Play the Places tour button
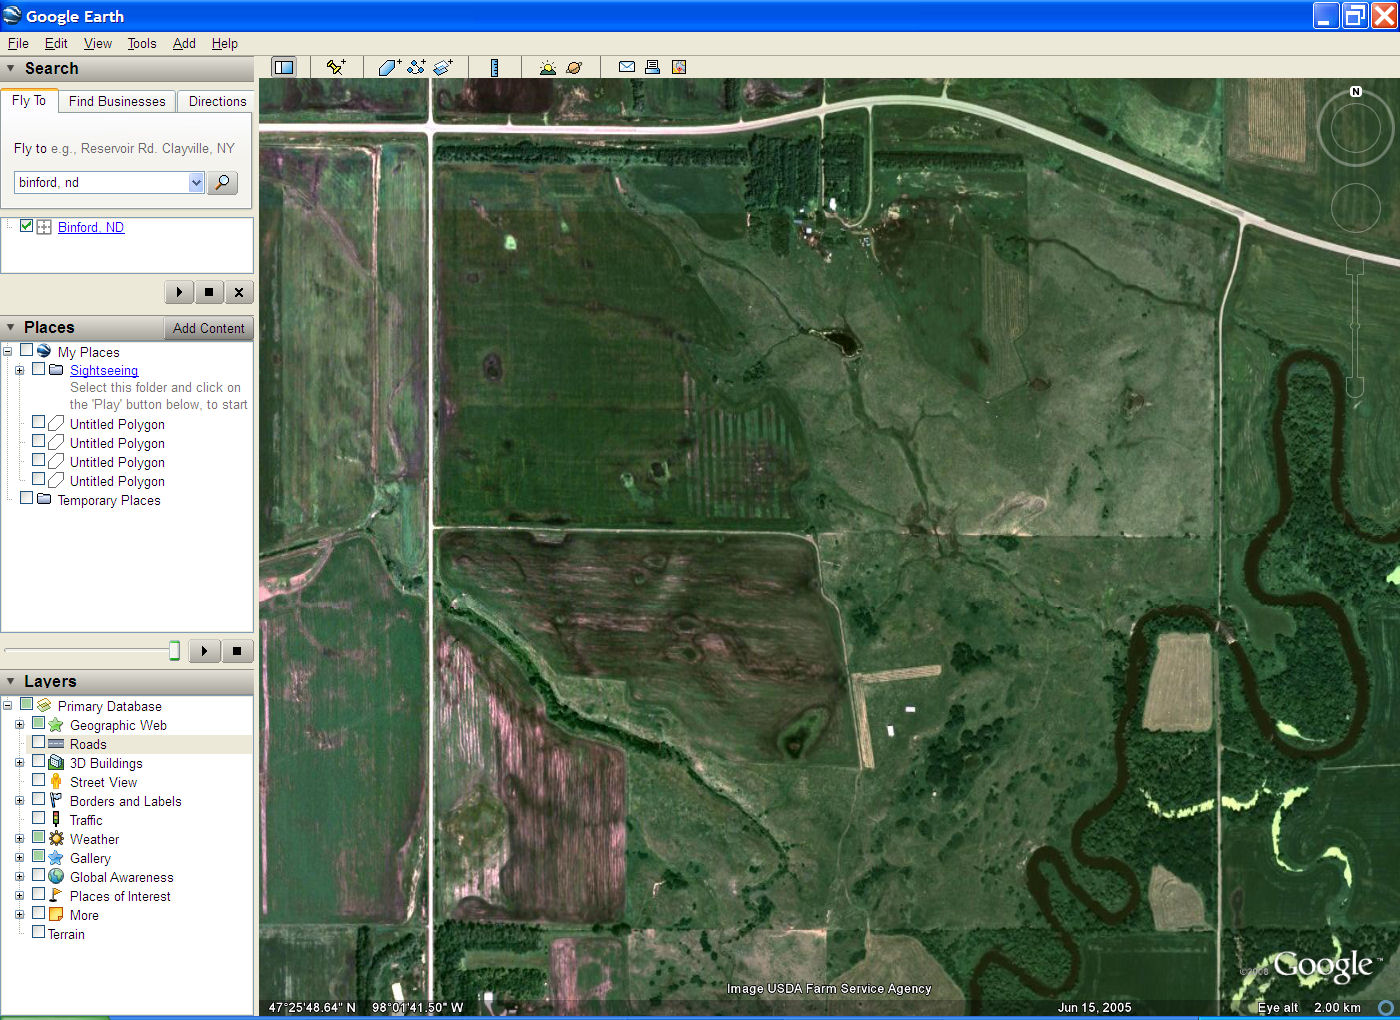 pos(204,651)
